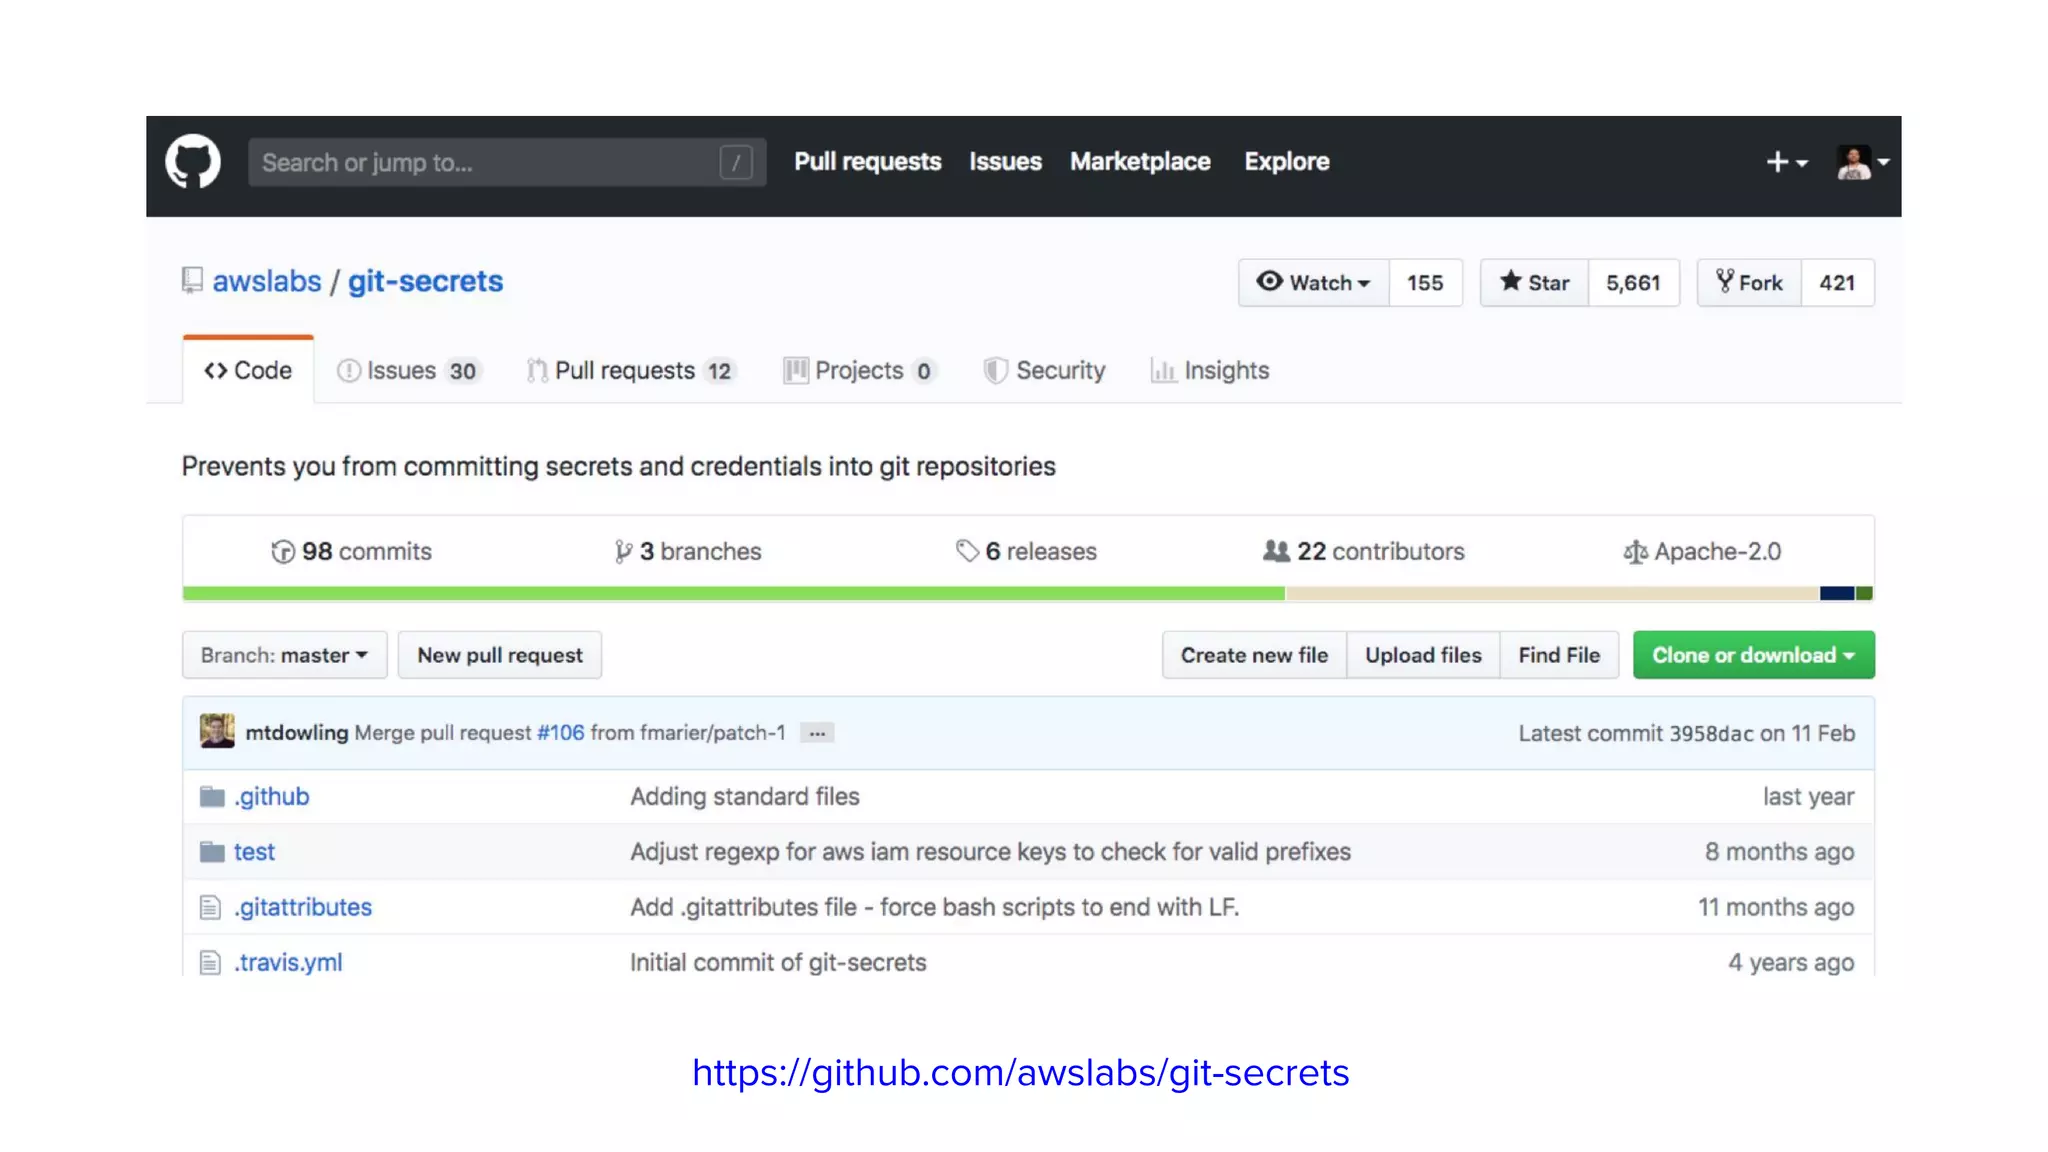Open Apache-2.0 license link
The width and height of the screenshot is (2048, 1152).
1702,551
